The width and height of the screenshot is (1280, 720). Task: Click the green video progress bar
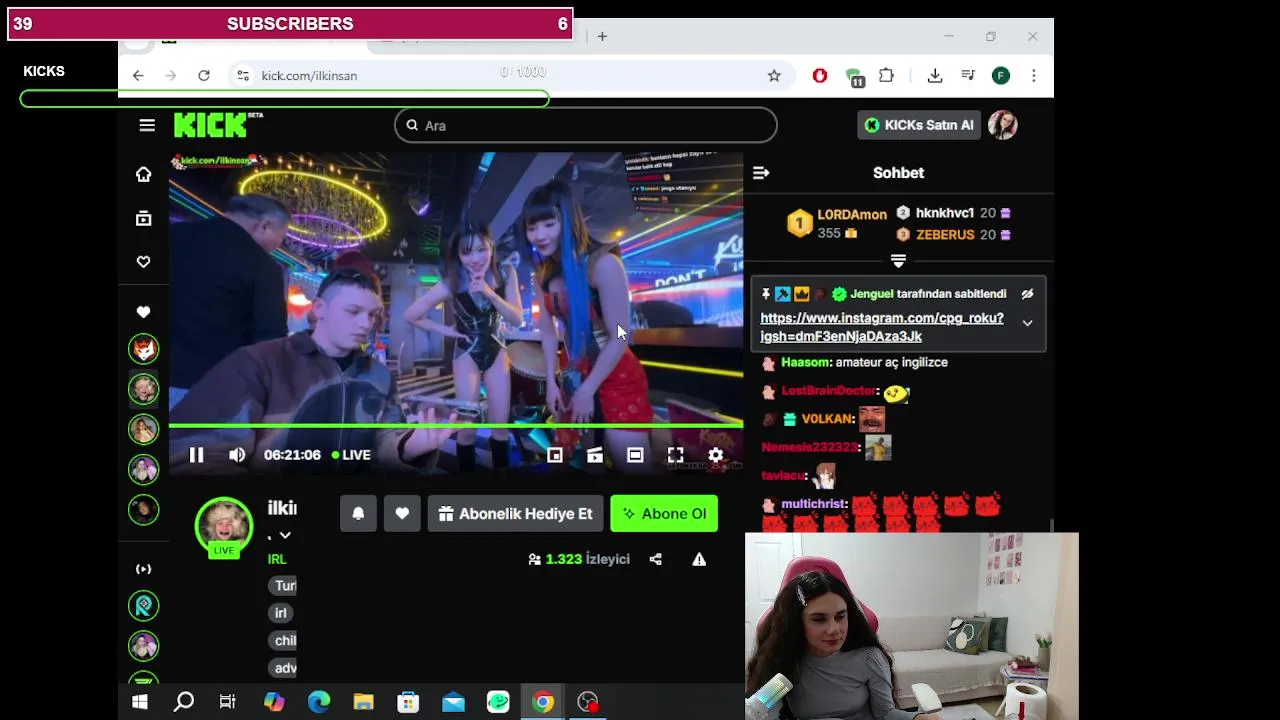pyautogui.click(x=456, y=426)
